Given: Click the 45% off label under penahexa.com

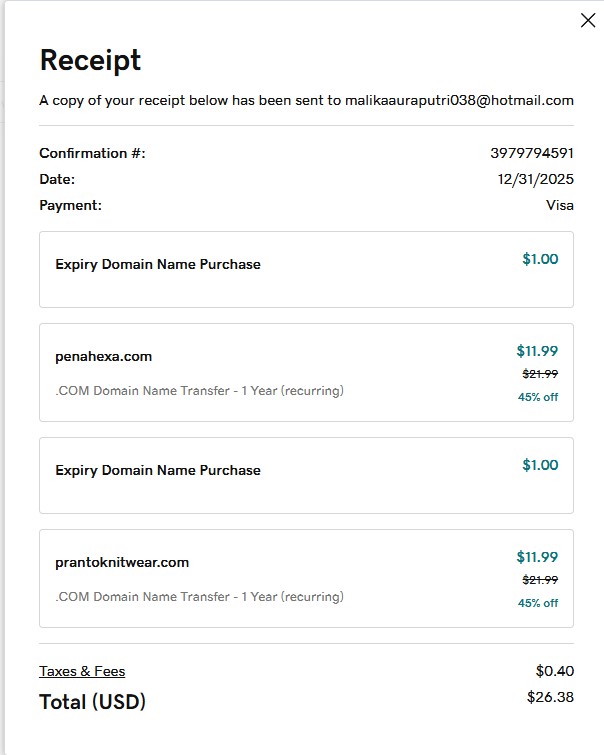Looking at the screenshot, I should 538,397.
